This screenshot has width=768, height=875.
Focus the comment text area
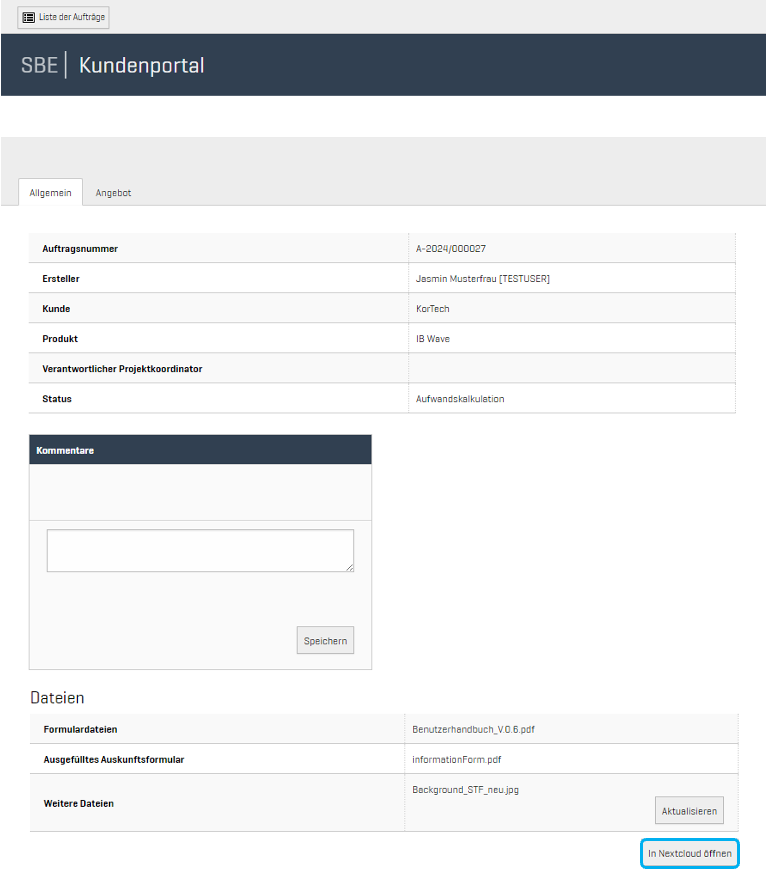[x=200, y=550]
